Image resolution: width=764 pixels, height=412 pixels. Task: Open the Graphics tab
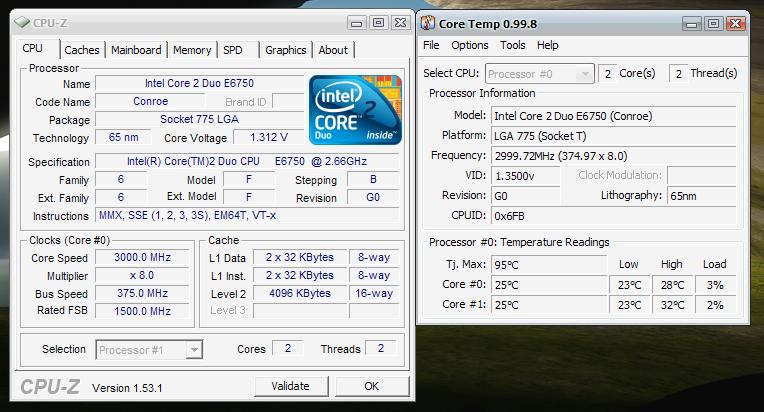(x=286, y=50)
